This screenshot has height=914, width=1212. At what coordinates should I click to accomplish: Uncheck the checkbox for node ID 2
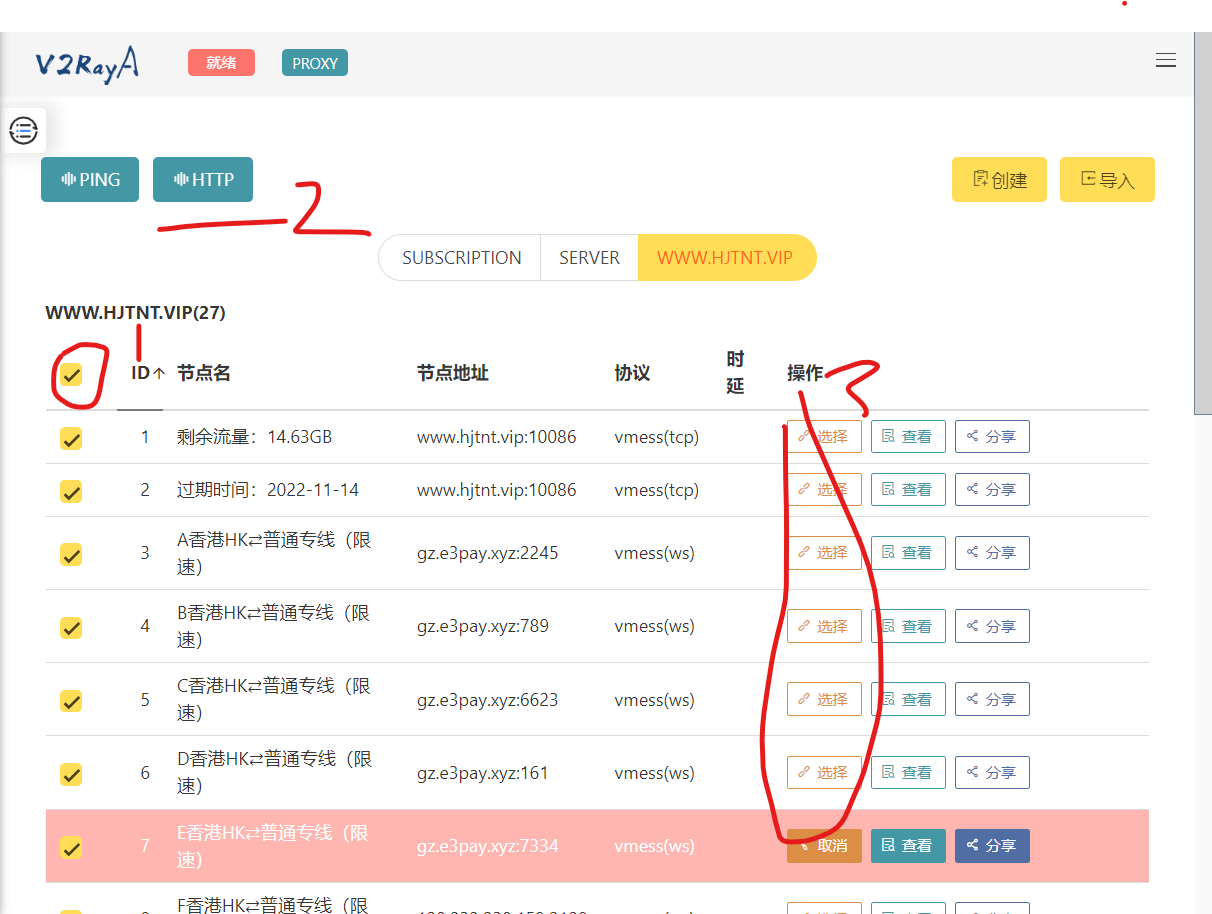point(71,491)
